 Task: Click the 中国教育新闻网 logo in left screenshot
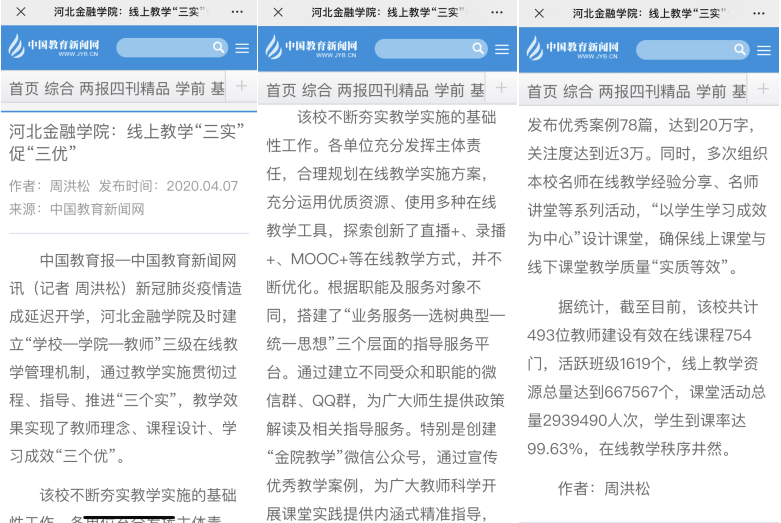tap(54, 46)
